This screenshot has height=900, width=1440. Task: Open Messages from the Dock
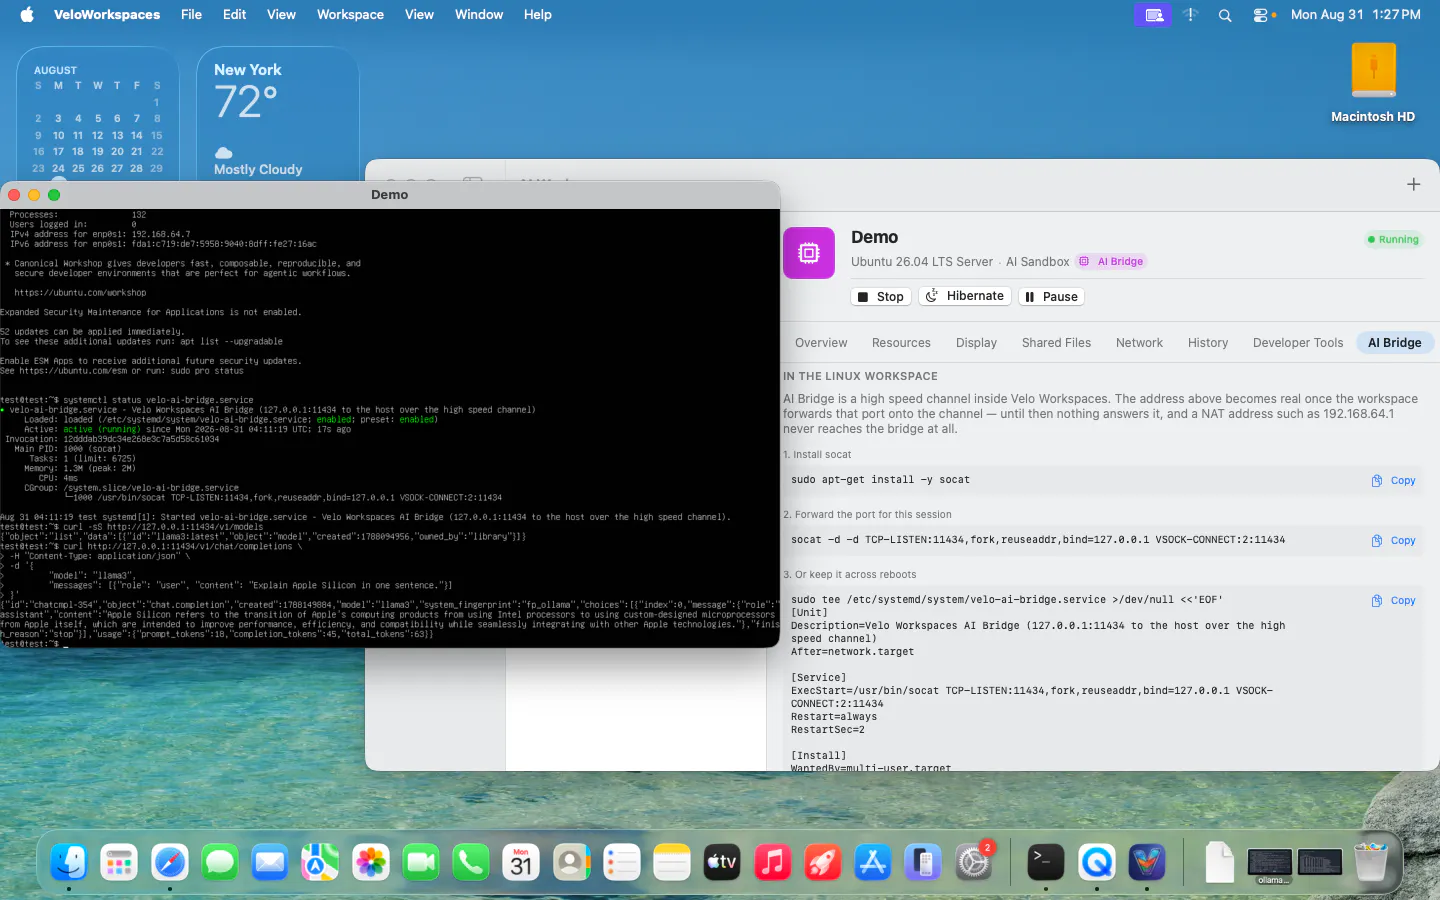(x=220, y=862)
